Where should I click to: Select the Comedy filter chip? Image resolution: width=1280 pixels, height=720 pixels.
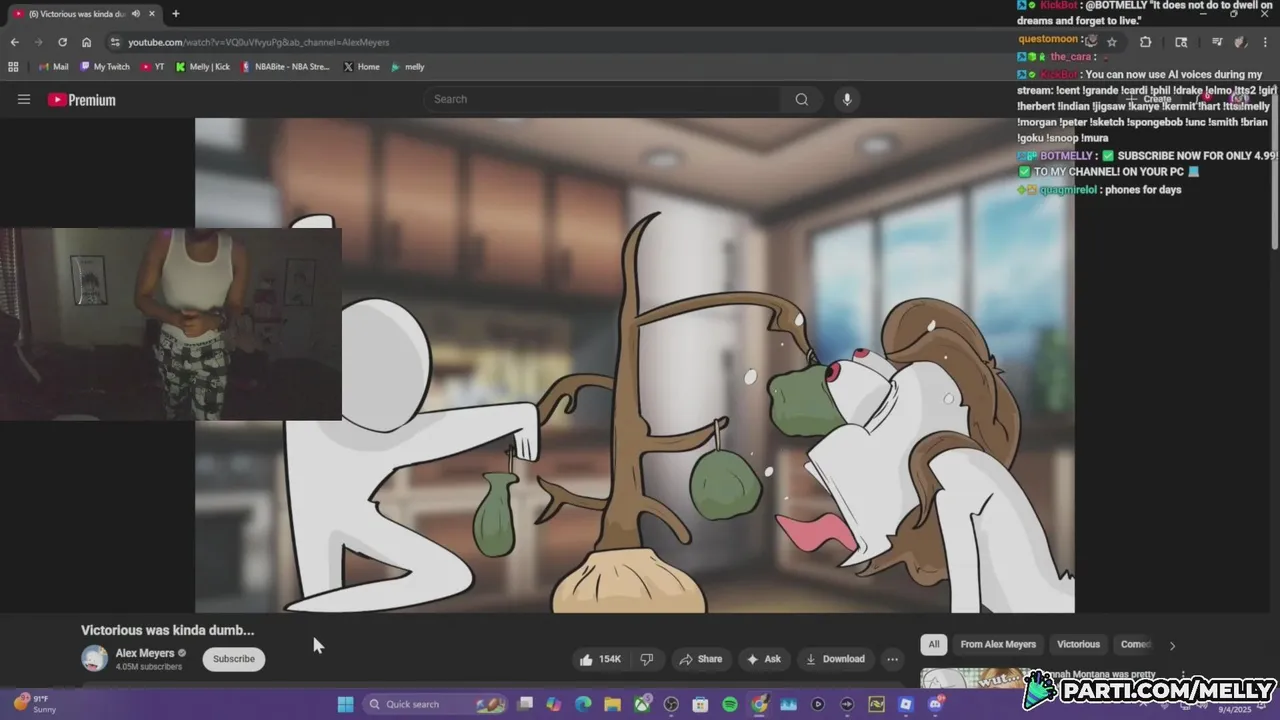[1136, 644]
